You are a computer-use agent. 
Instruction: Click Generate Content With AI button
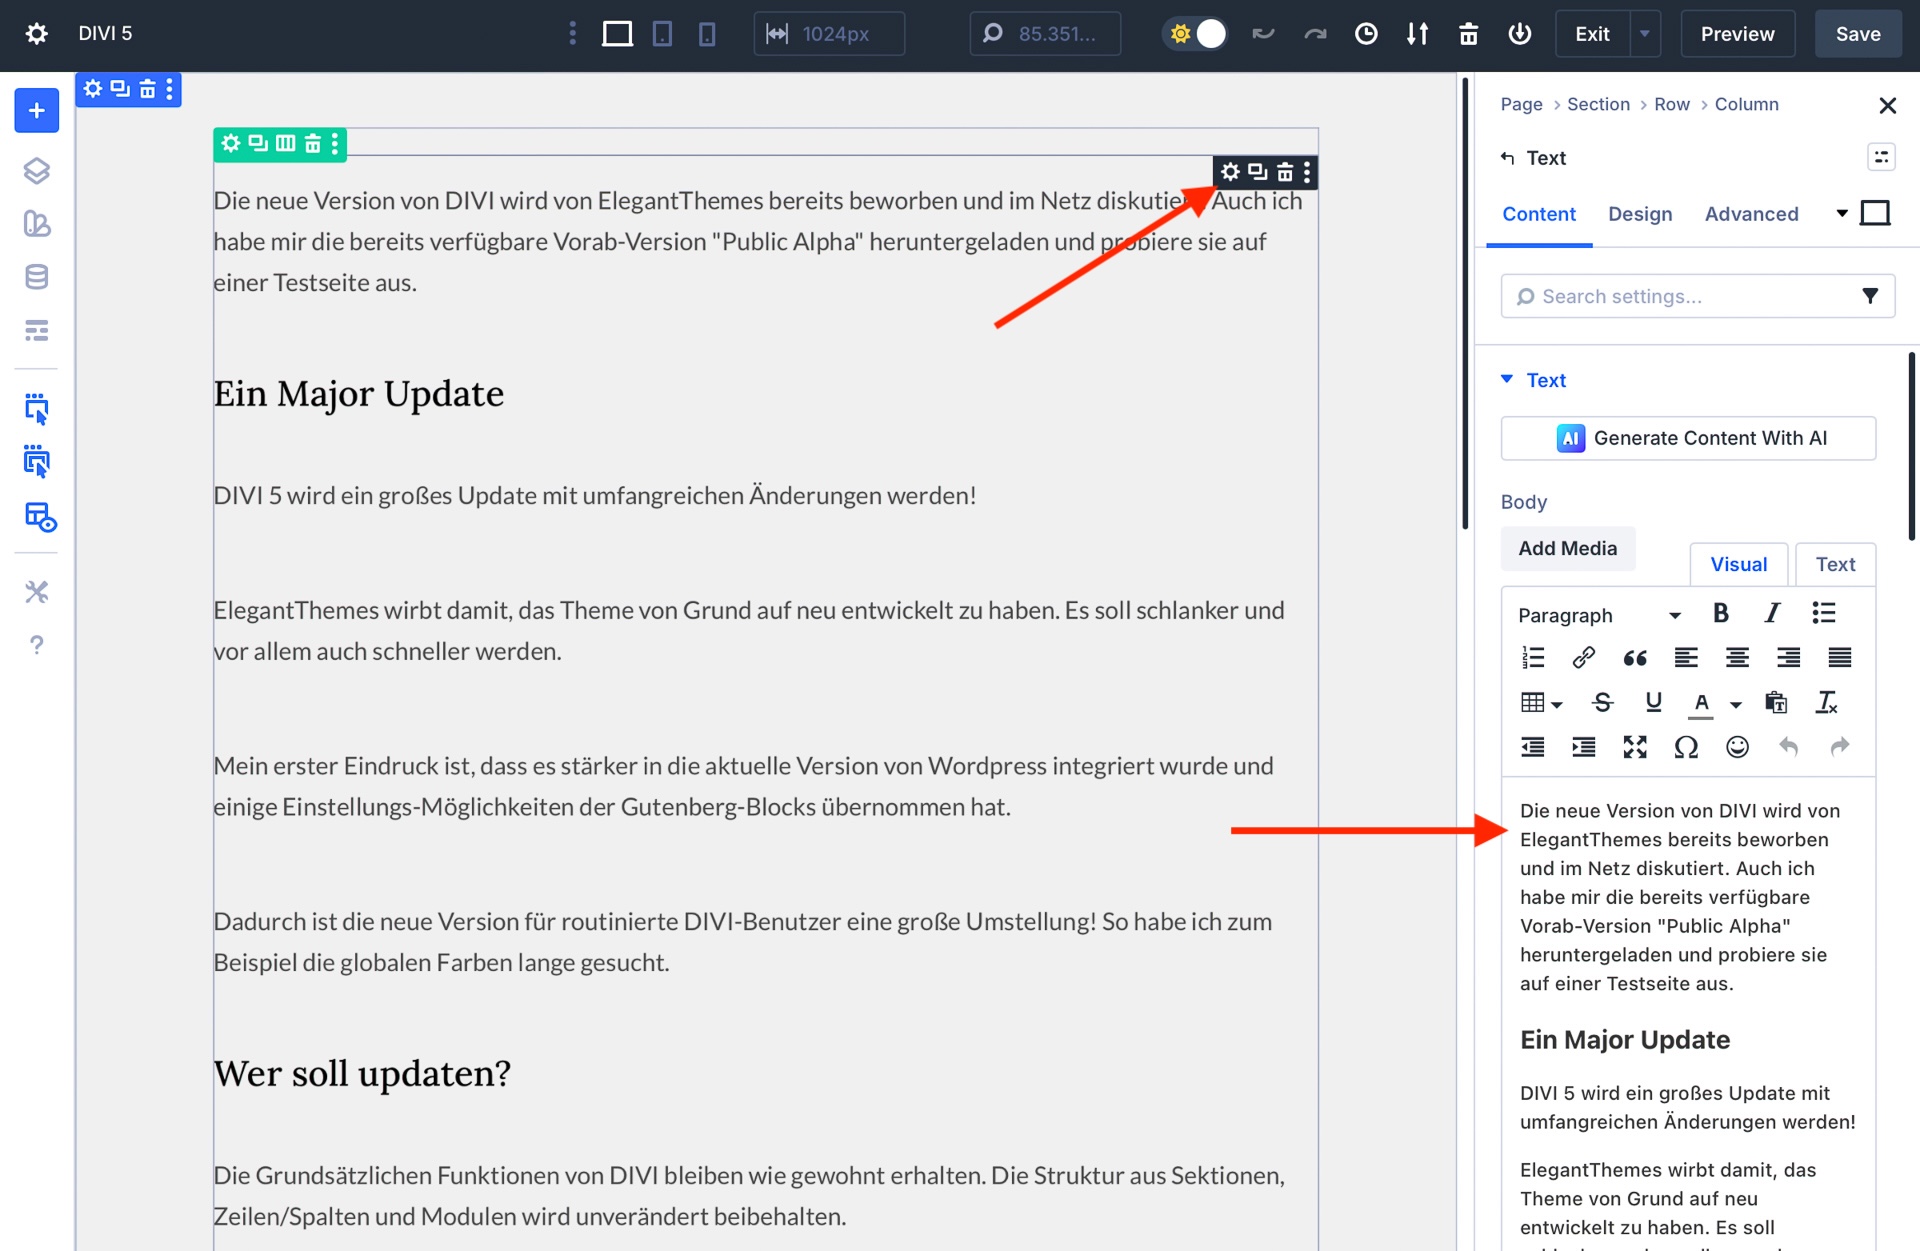point(1688,438)
